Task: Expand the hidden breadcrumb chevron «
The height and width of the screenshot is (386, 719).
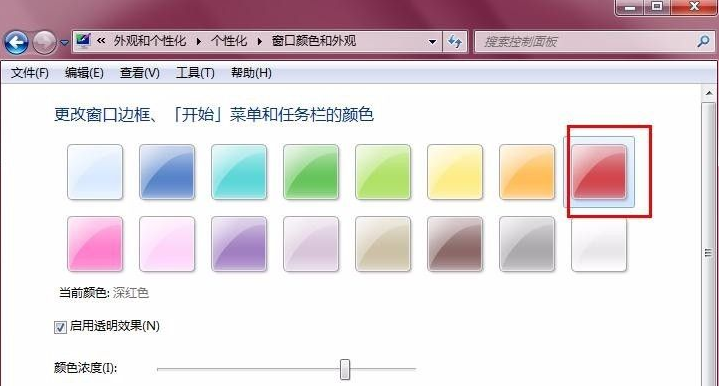Action: 101,41
